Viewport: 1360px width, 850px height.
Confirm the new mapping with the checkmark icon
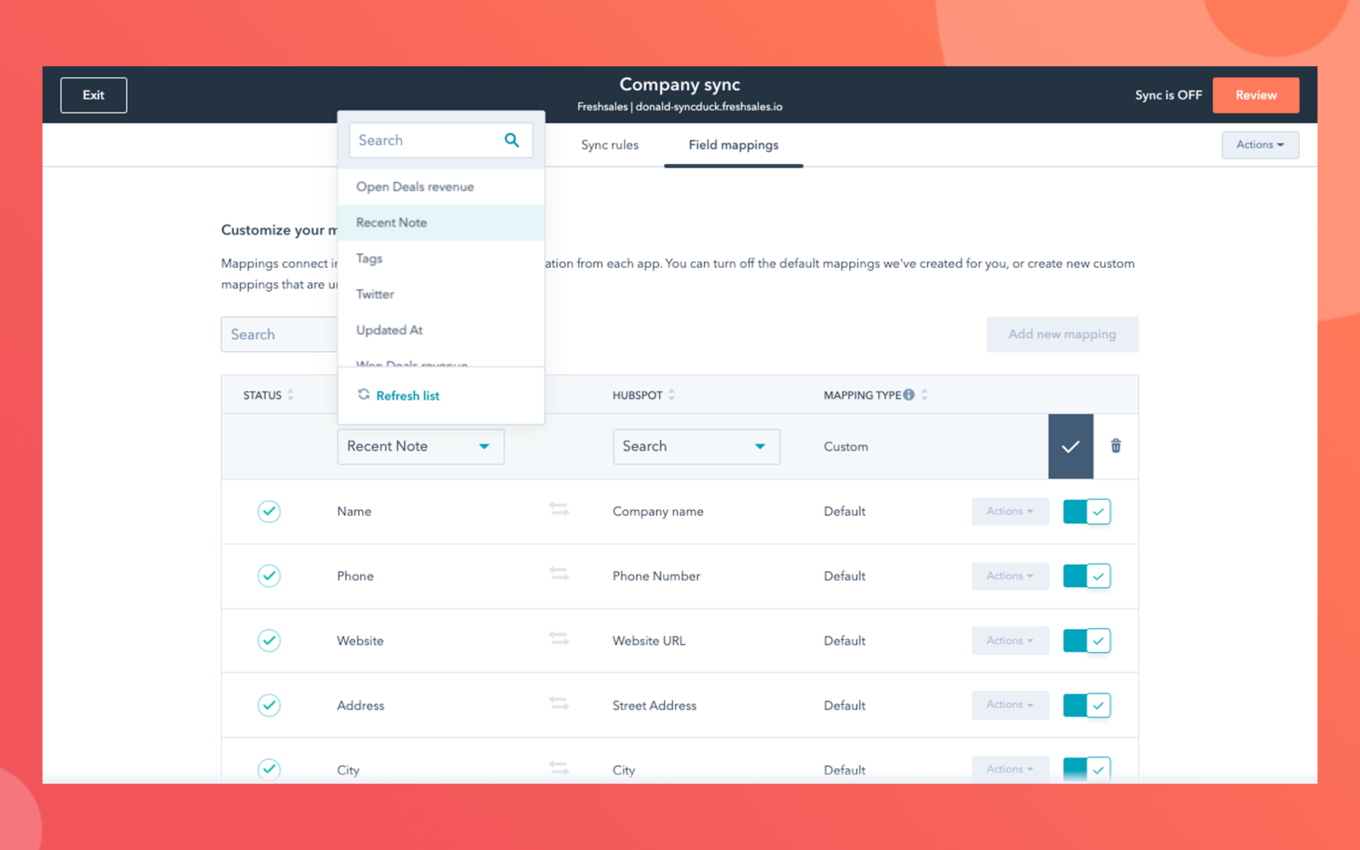[x=1070, y=446]
